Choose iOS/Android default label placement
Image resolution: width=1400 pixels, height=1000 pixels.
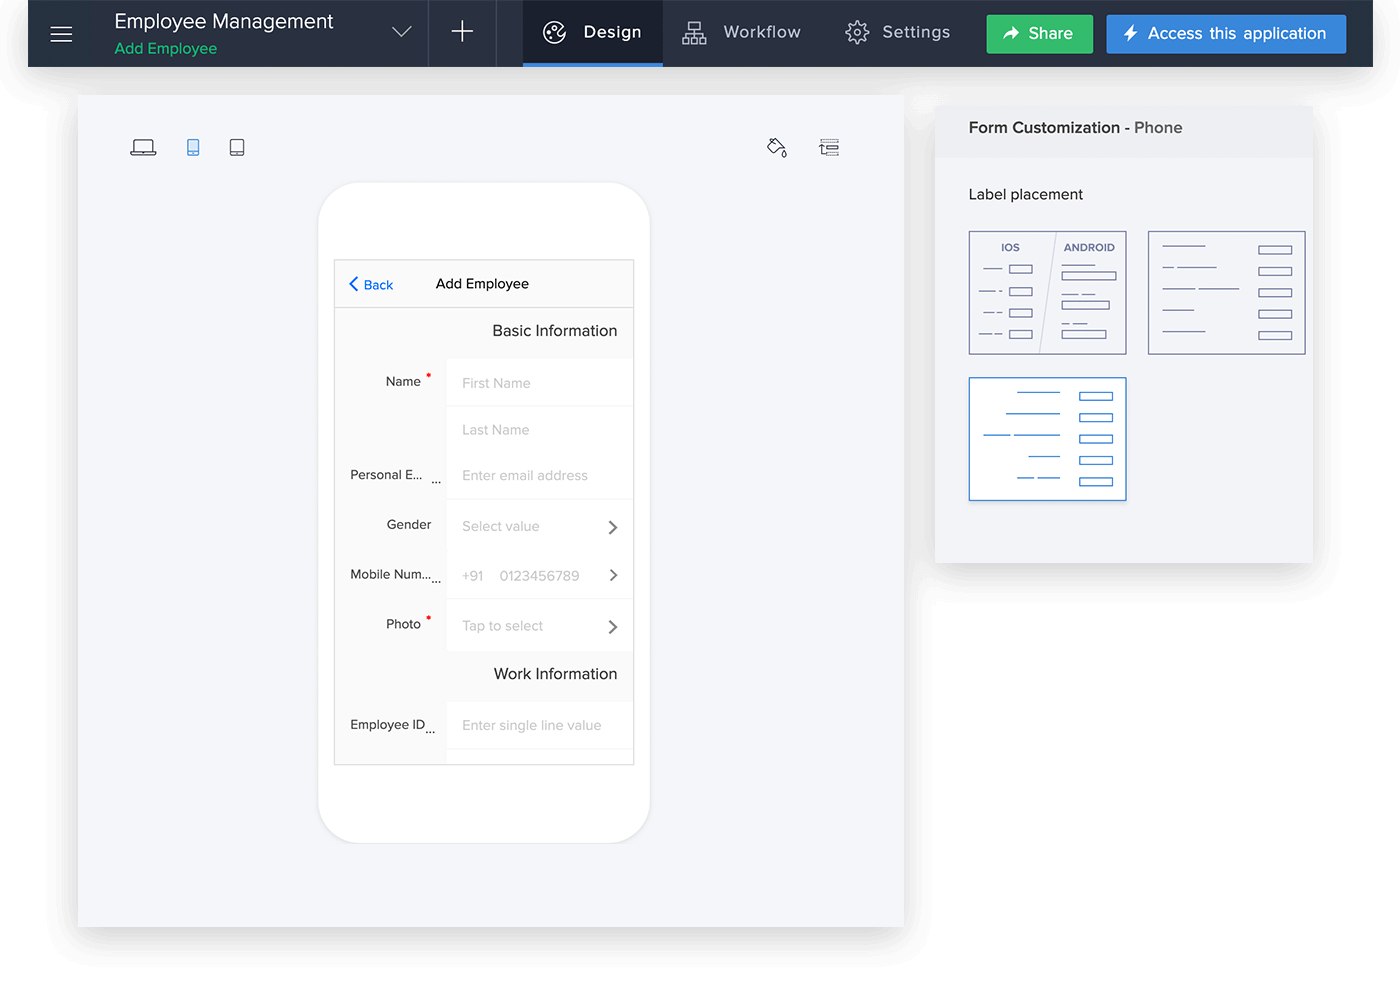click(x=1047, y=293)
